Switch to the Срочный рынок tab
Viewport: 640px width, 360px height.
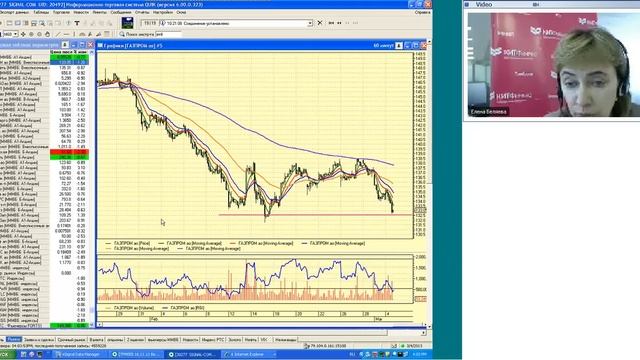tap(71, 340)
